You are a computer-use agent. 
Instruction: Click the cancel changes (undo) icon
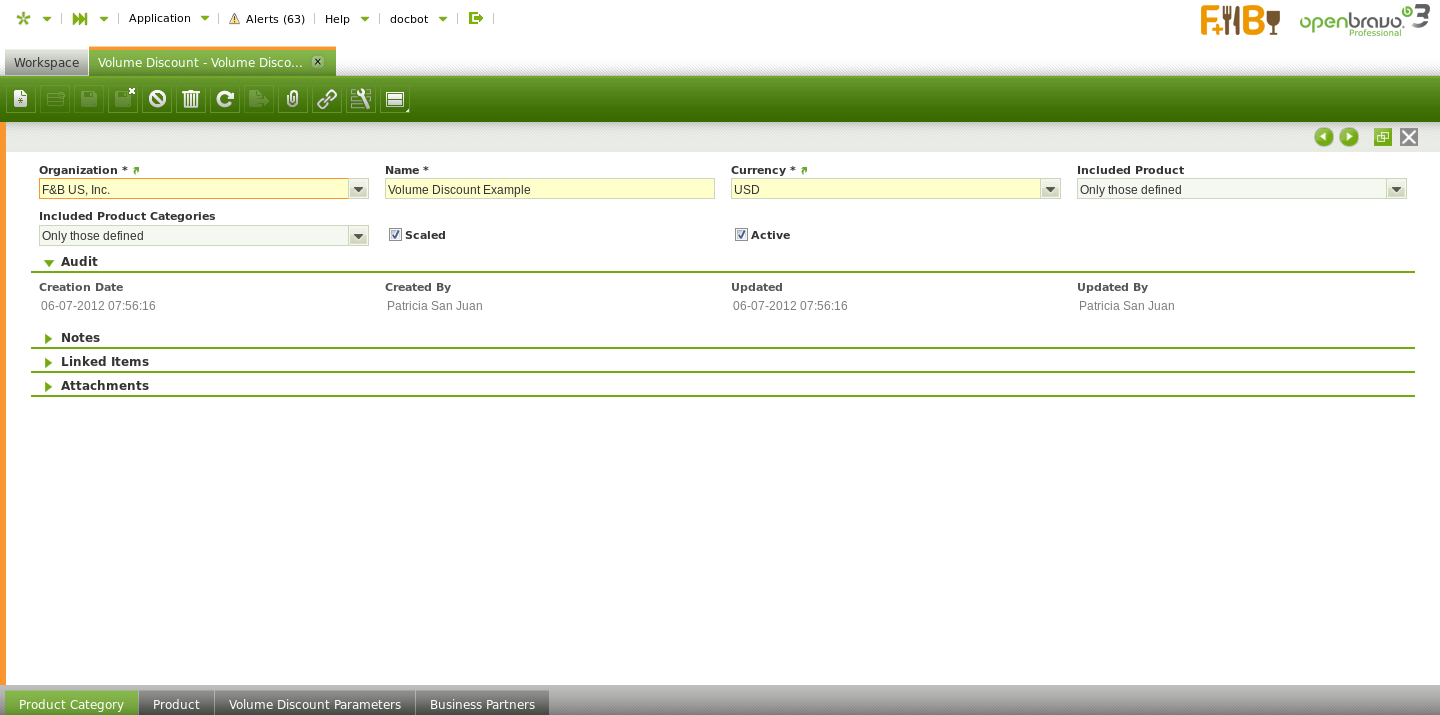coord(157,99)
